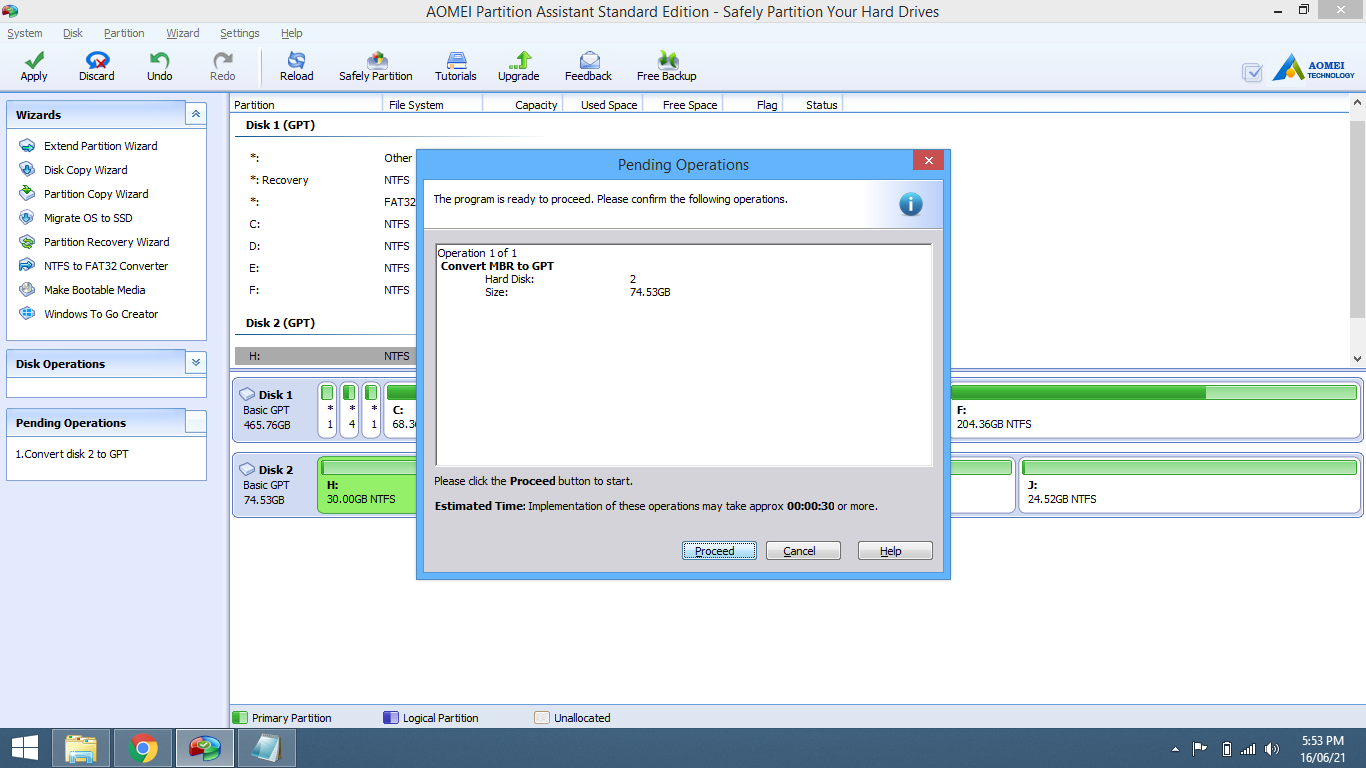Viewport: 1366px width, 768px height.
Task: Click the AOMEI Technology logo
Action: click(1313, 68)
